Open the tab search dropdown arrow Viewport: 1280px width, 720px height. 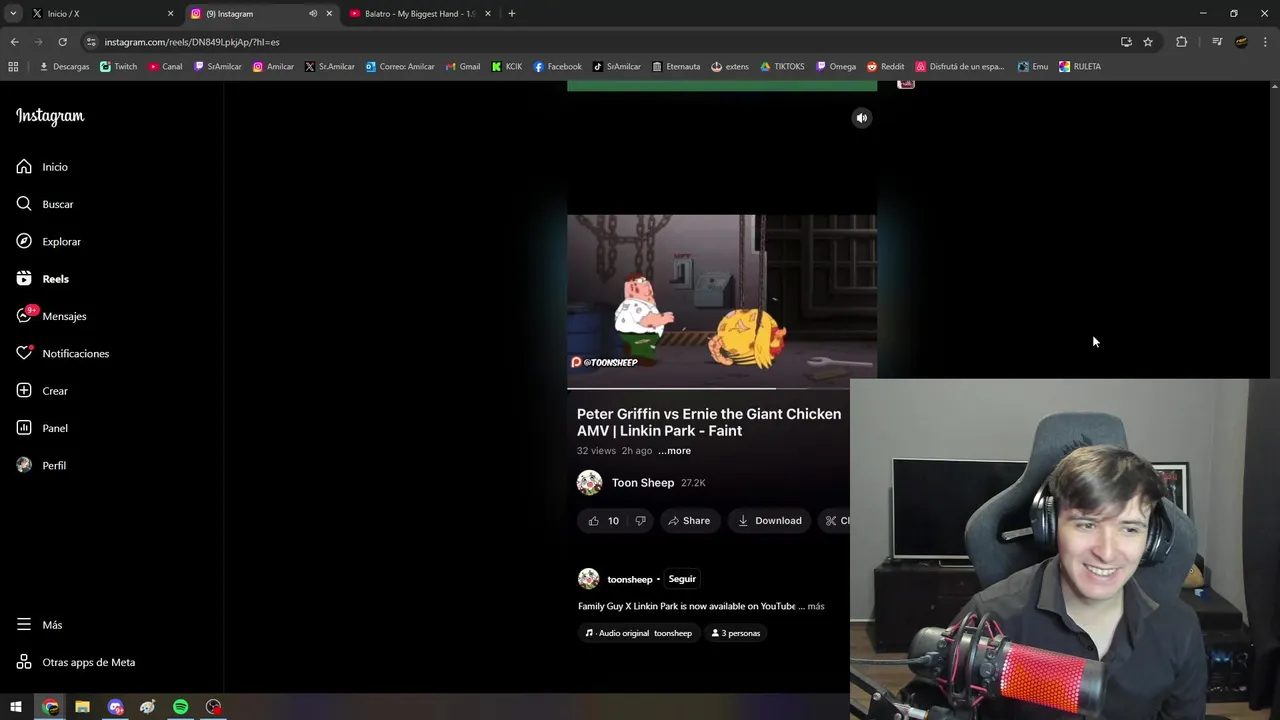point(13,14)
